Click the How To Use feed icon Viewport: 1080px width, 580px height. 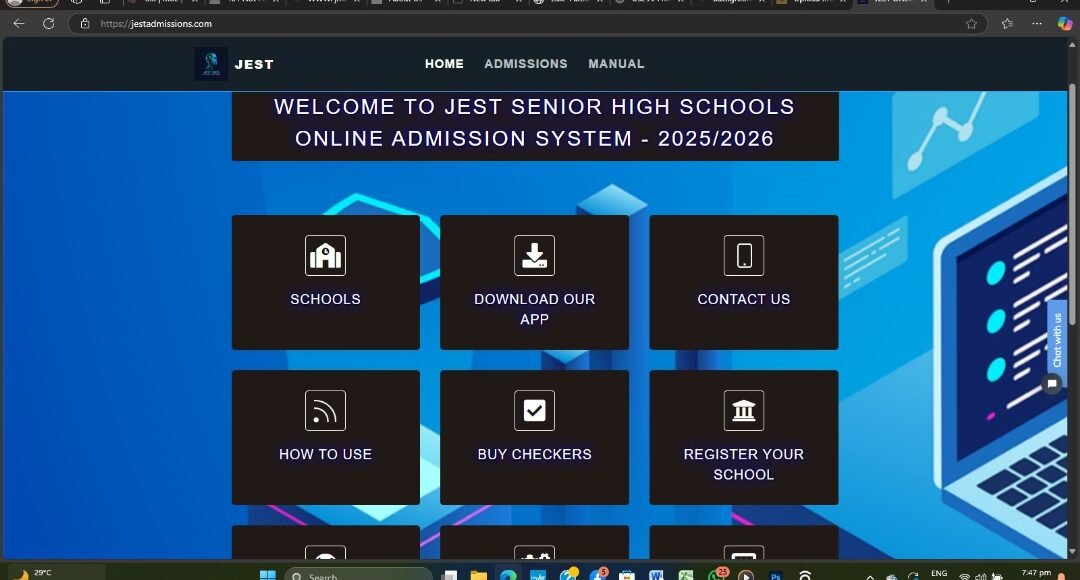325,411
